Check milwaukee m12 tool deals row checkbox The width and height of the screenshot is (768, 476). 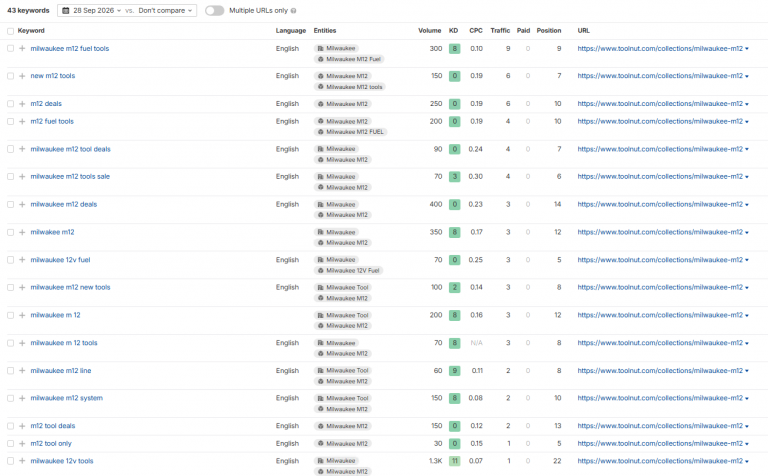10,149
